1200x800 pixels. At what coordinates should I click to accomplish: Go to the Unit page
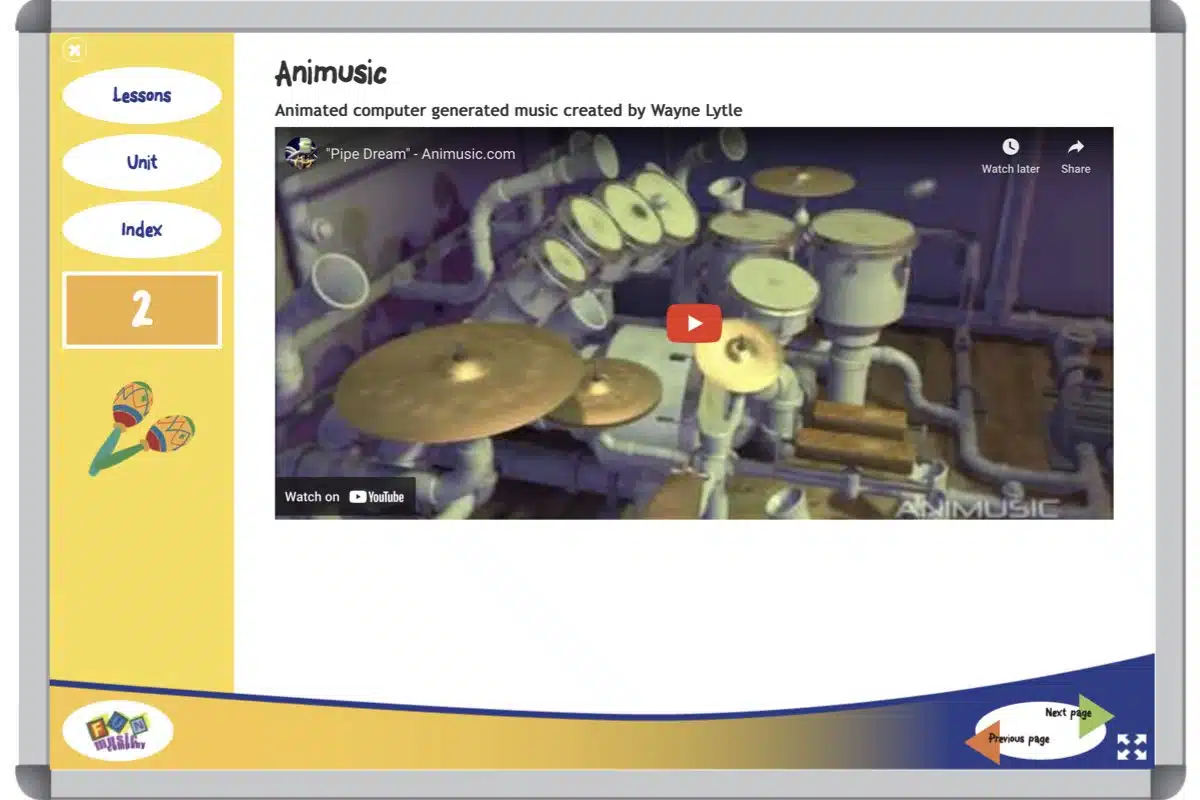point(141,162)
